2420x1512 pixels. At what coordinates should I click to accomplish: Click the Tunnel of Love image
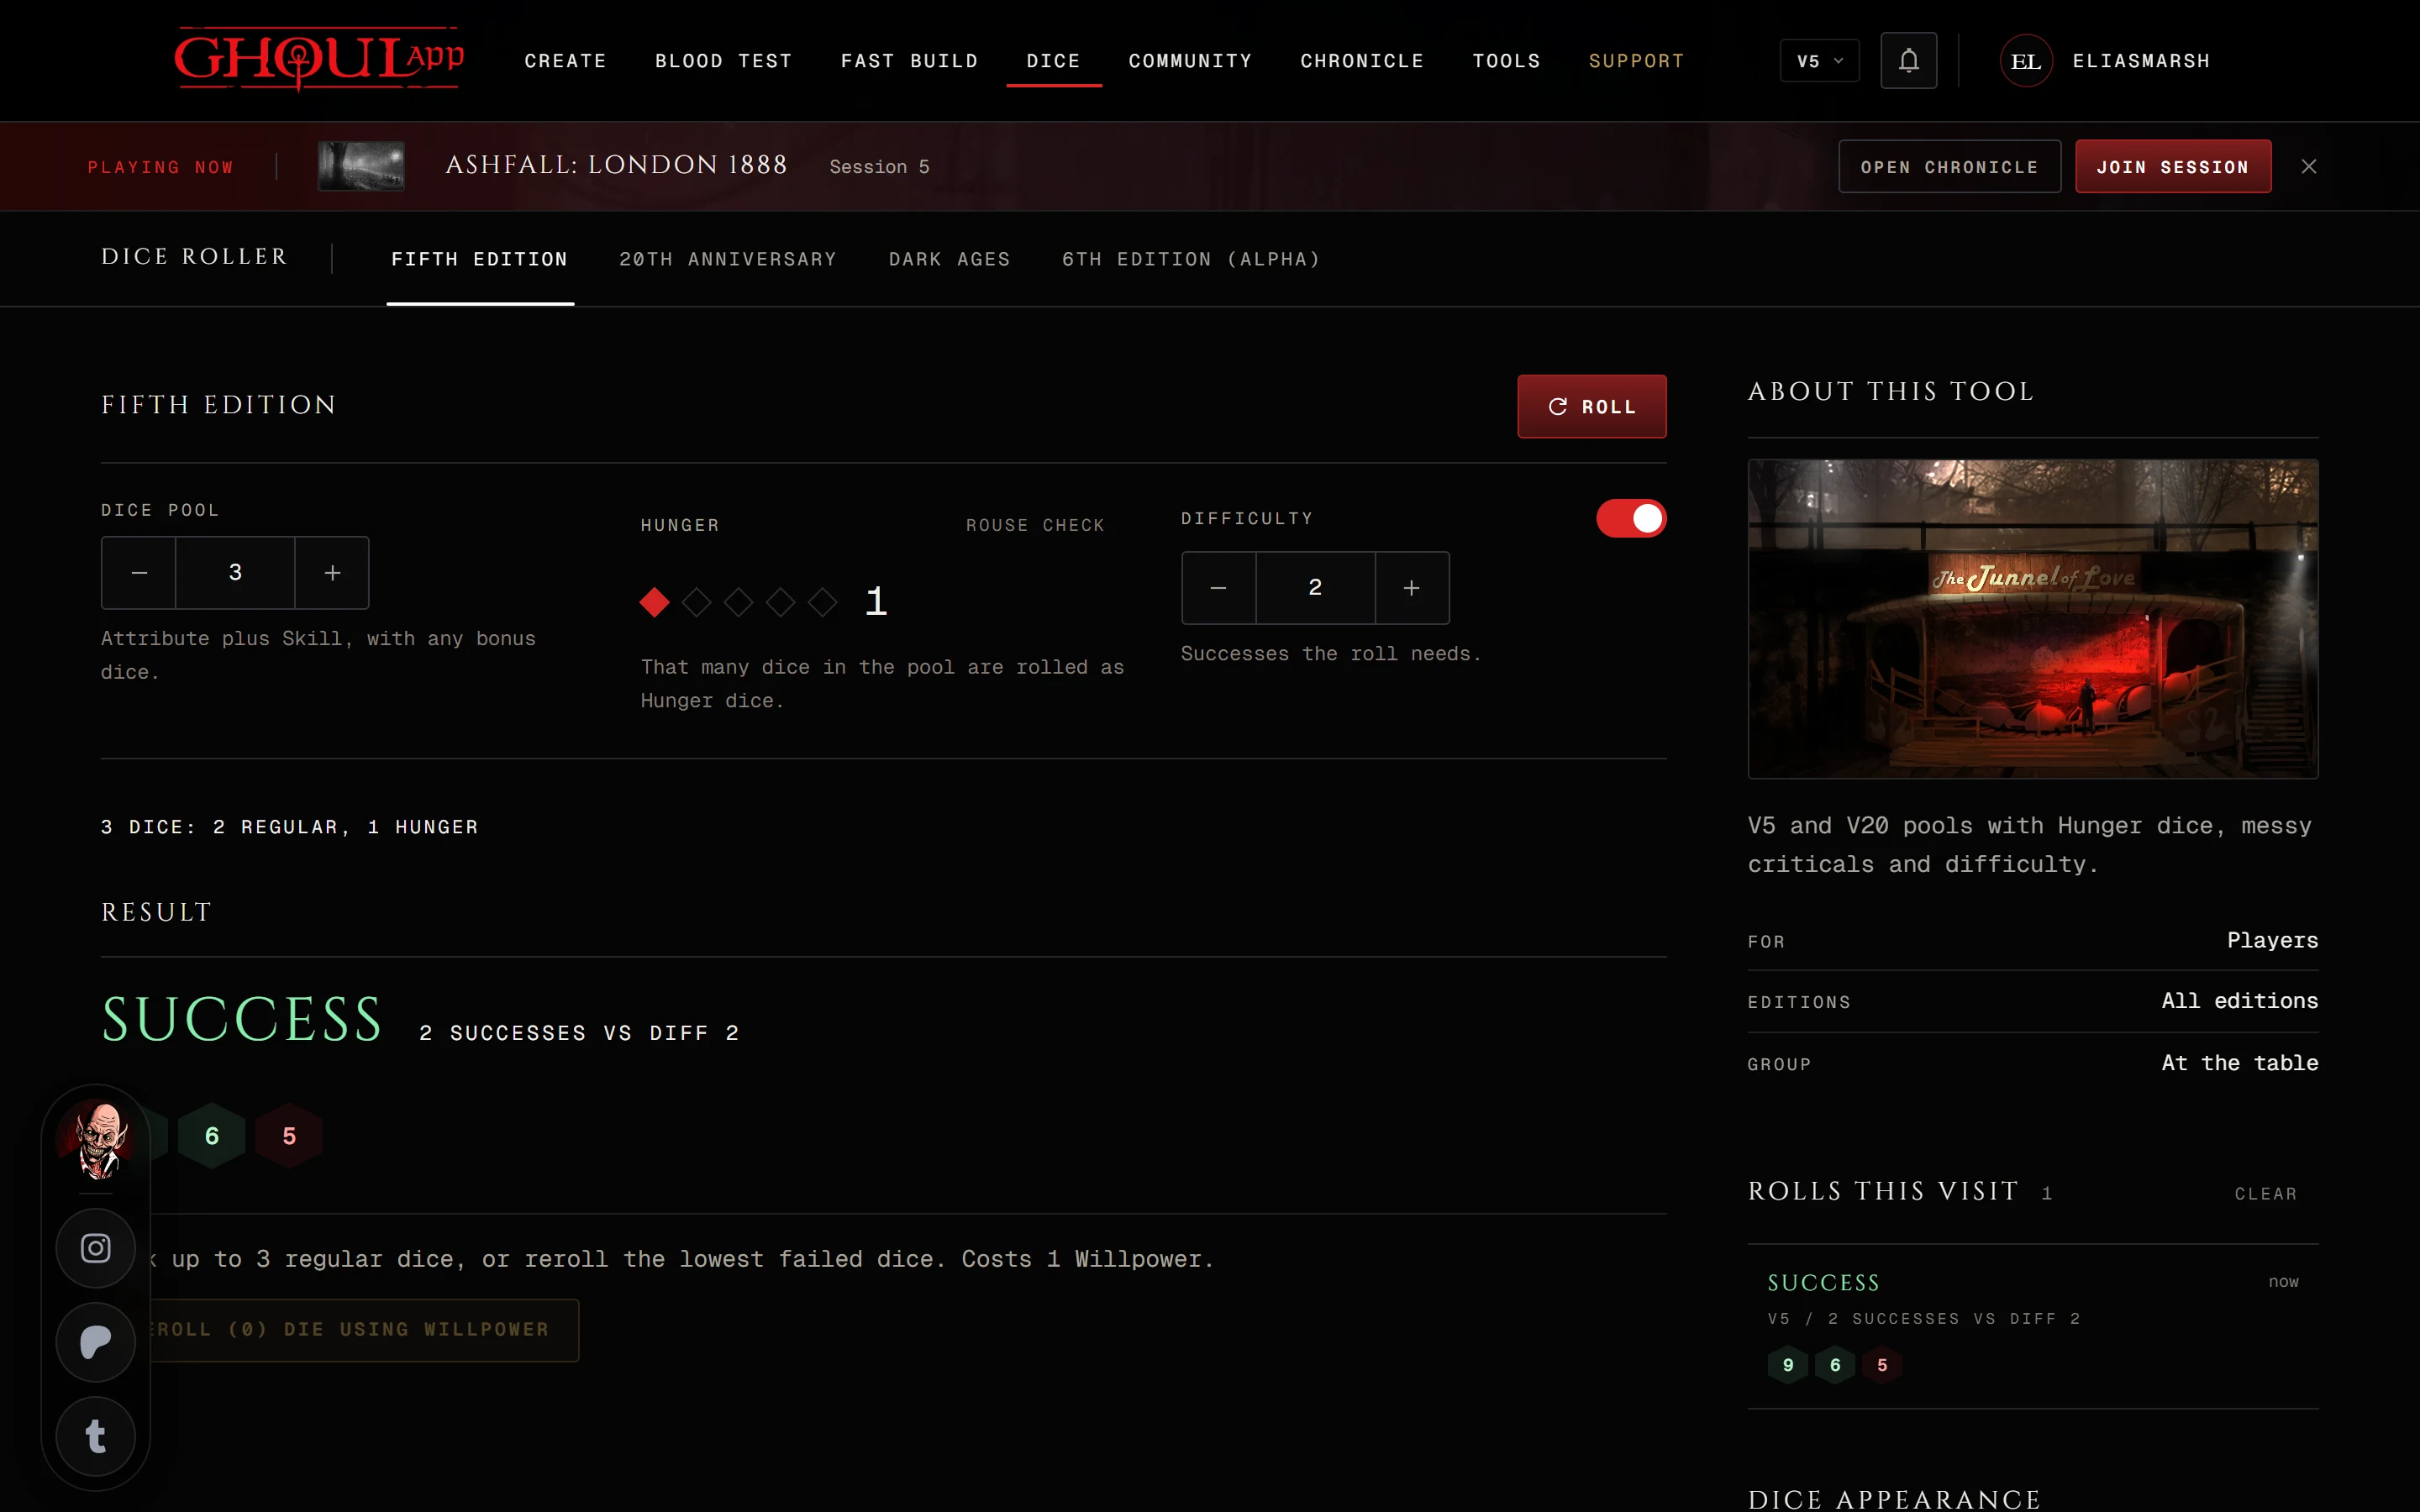pyautogui.click(x=2033, y=619)
